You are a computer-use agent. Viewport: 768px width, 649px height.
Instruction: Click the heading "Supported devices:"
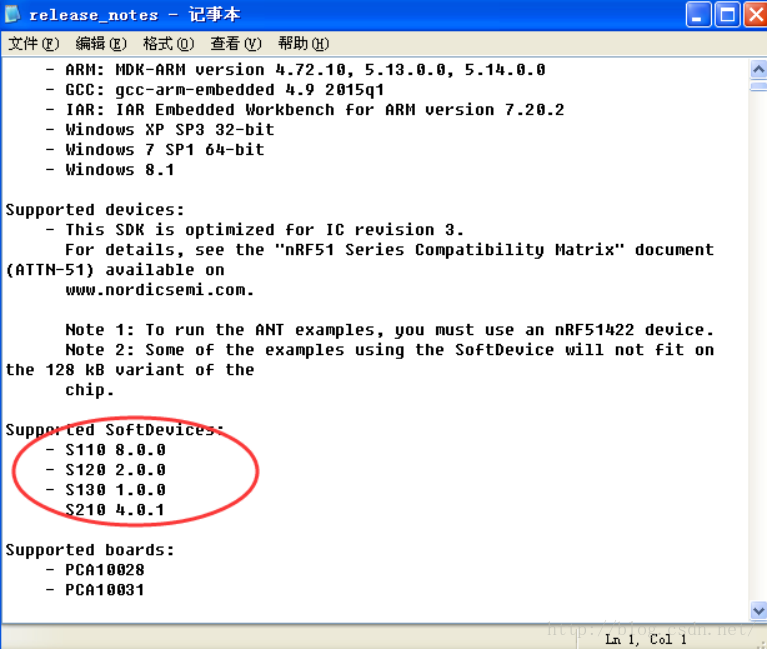95,210
